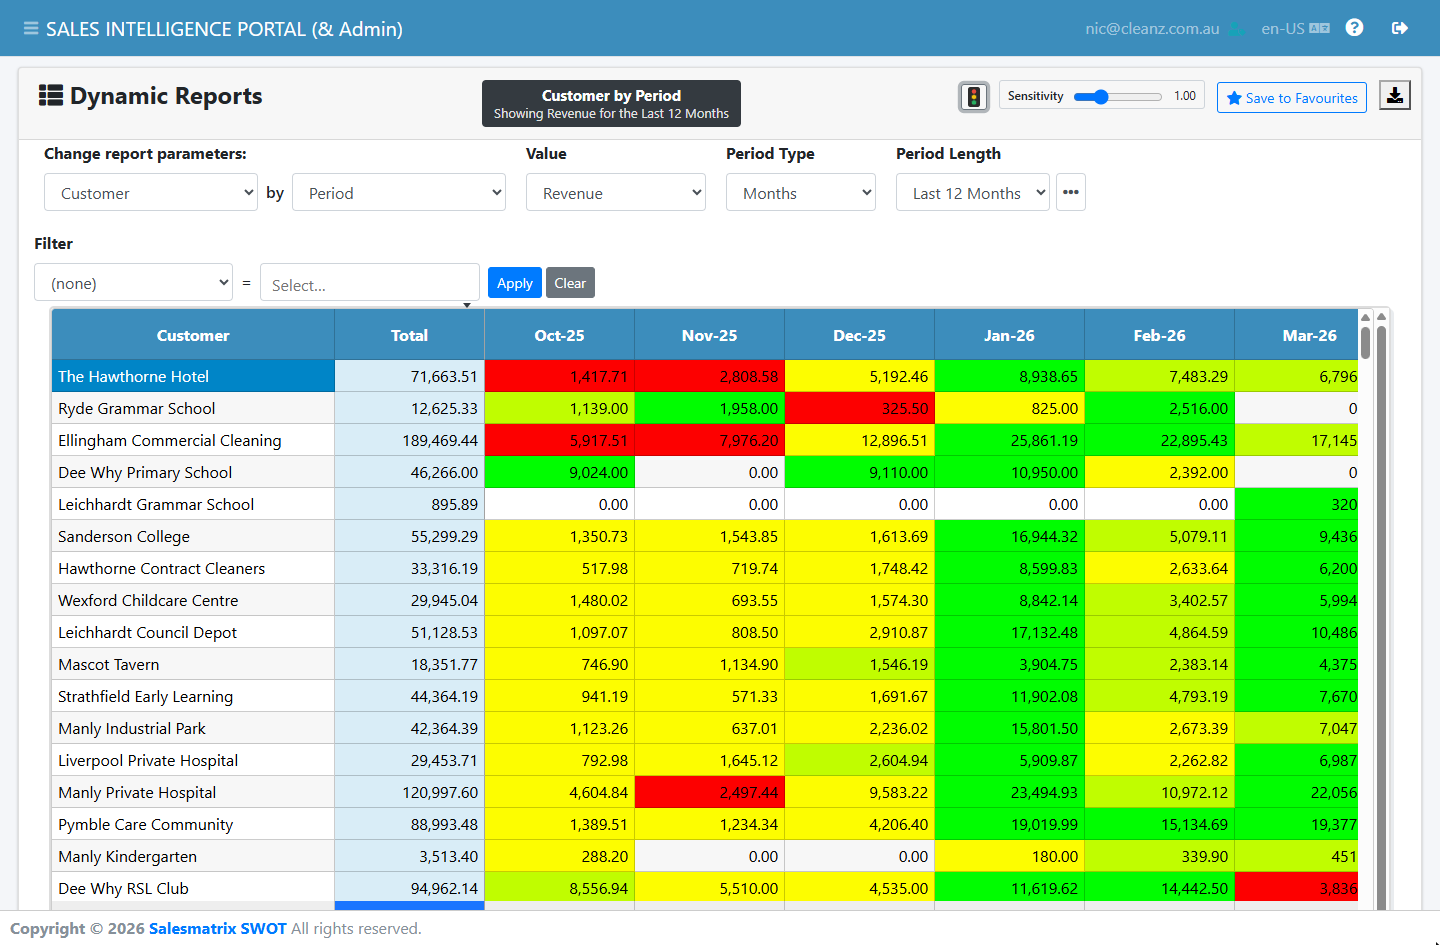The image size is (1440, 945).
Task: Click the logout icon in header
Action: [1400, 28]
